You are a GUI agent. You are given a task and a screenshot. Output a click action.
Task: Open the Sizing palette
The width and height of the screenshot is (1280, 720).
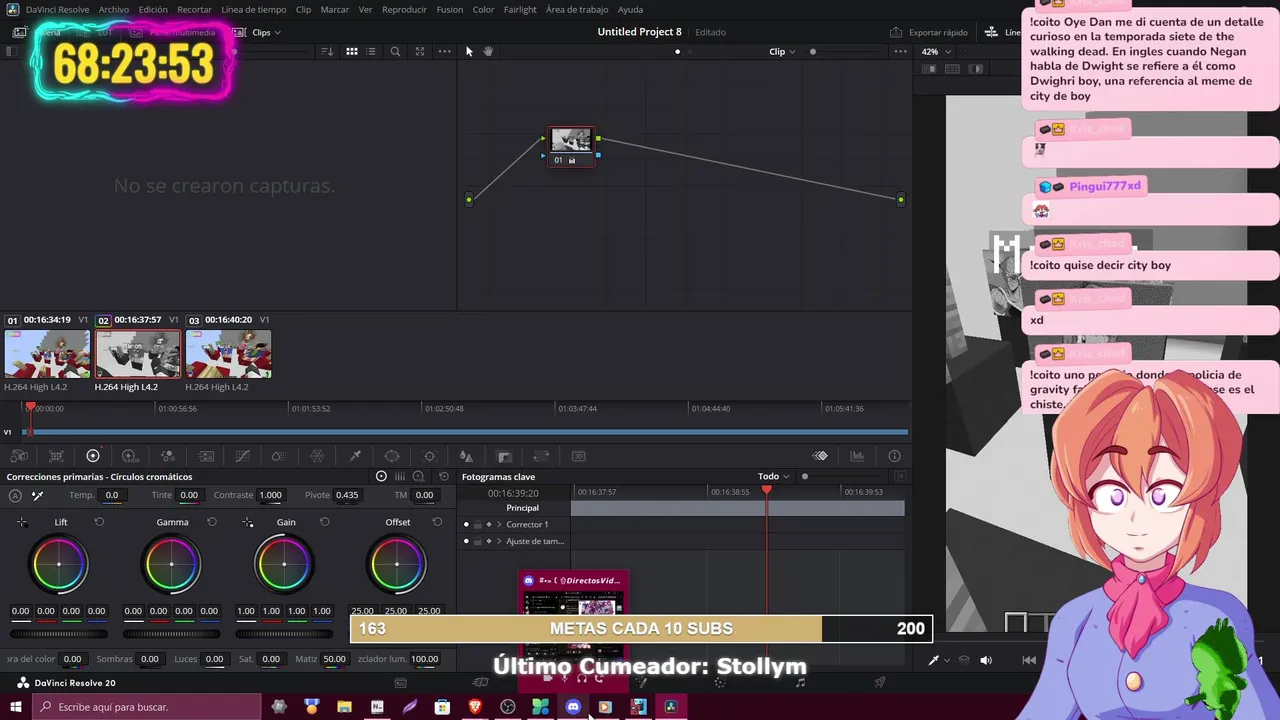tap(541, 456)
